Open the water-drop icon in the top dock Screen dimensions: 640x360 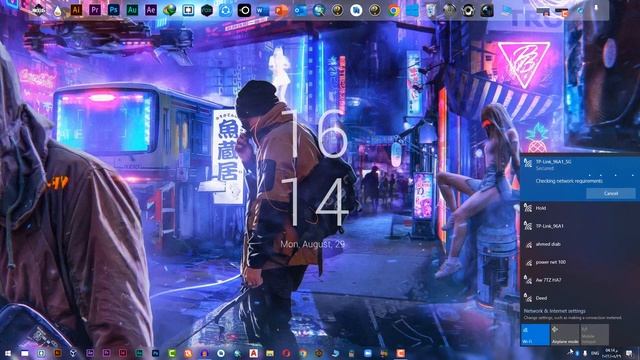[x=58, y=10]
